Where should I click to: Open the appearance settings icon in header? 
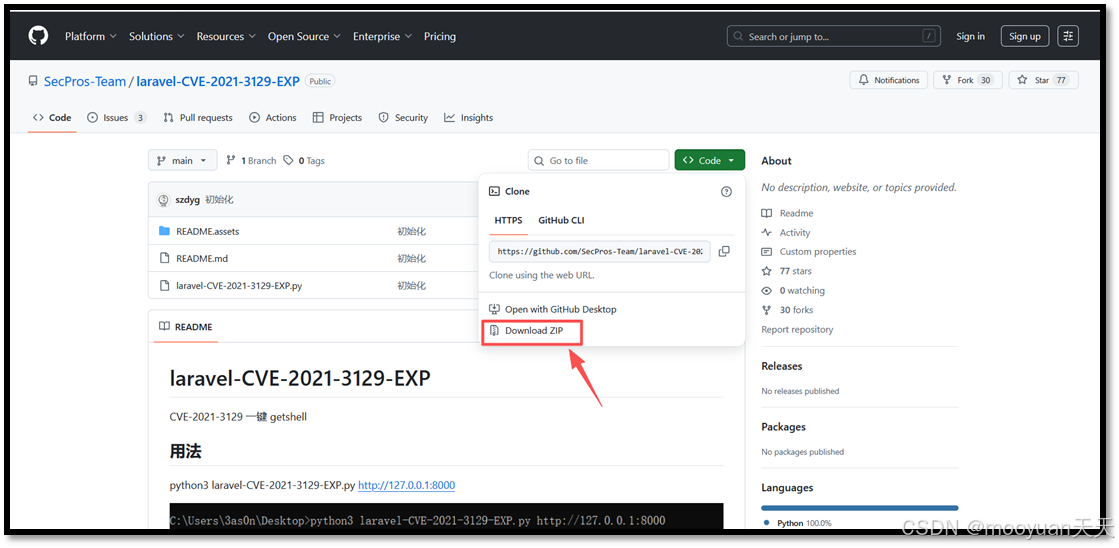pos(1068,36)
